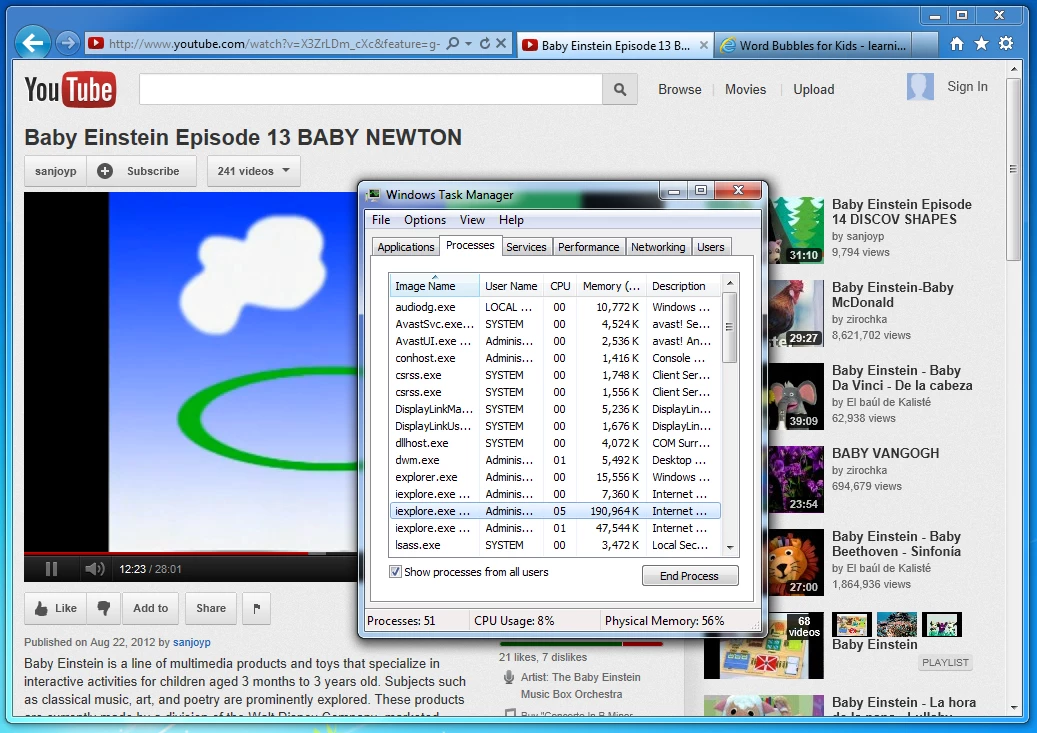Click the process list scroll-down arrow
1037x733 pixels.
coord(730,547)
